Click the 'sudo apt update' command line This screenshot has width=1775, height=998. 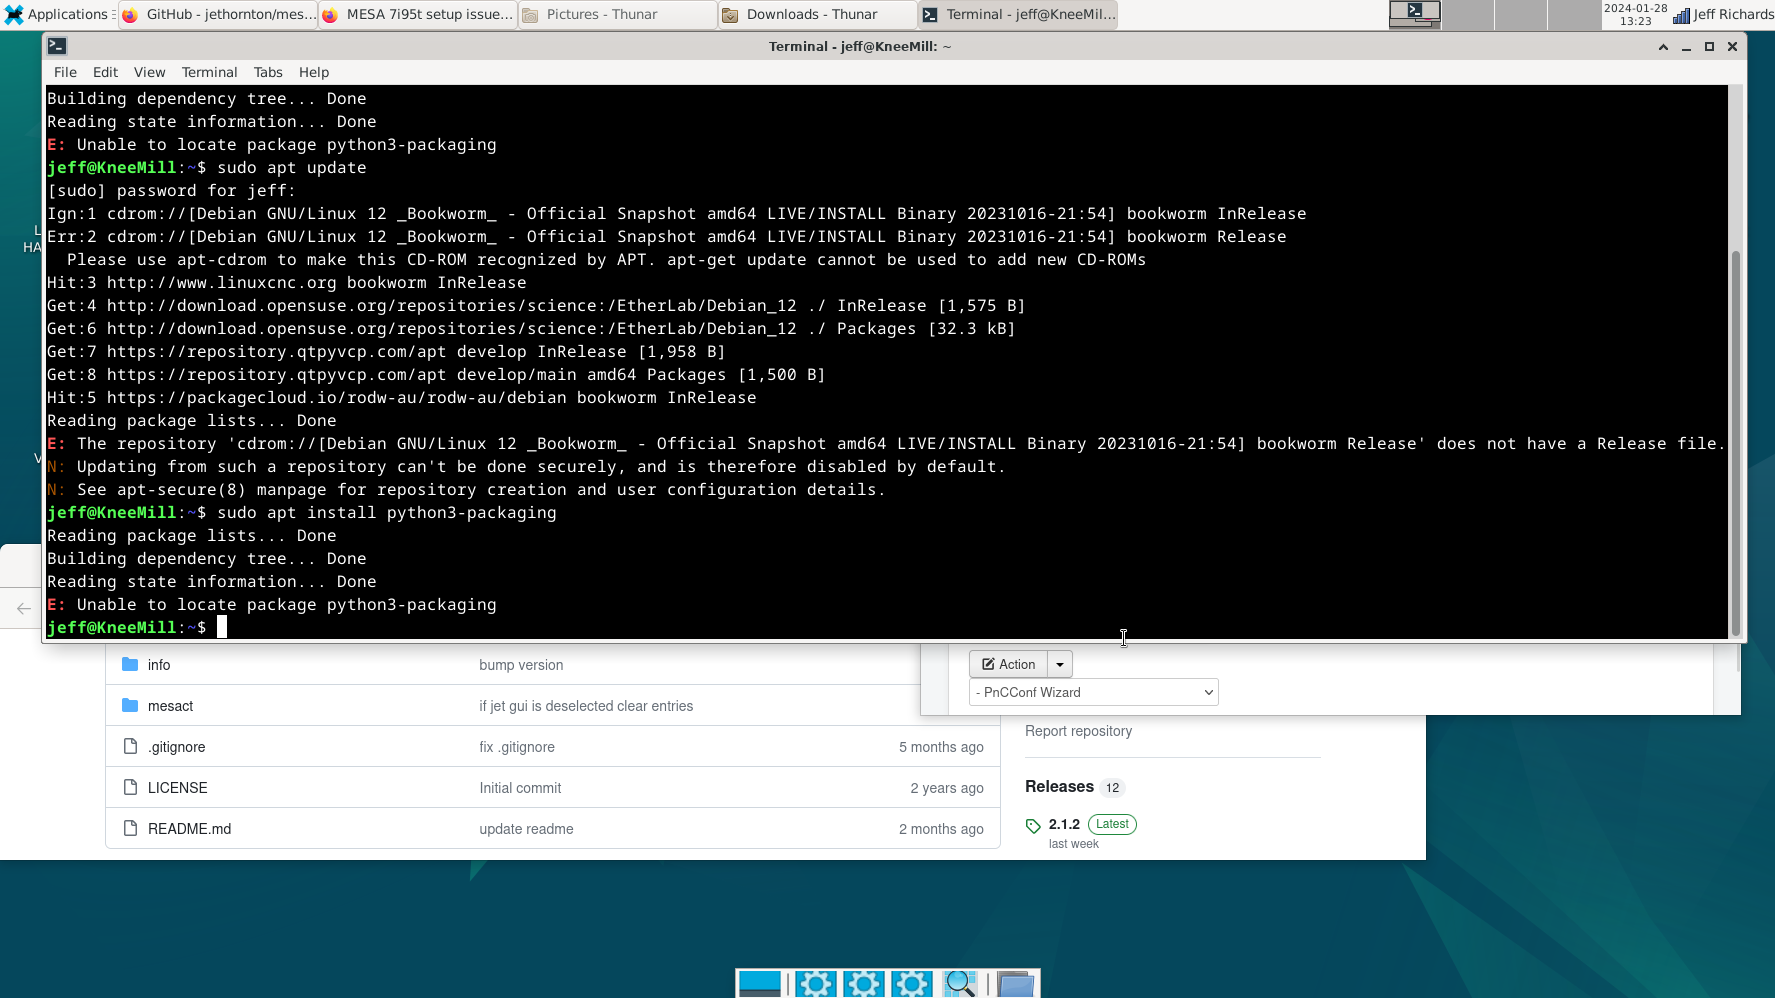click(x=207, y=168)
